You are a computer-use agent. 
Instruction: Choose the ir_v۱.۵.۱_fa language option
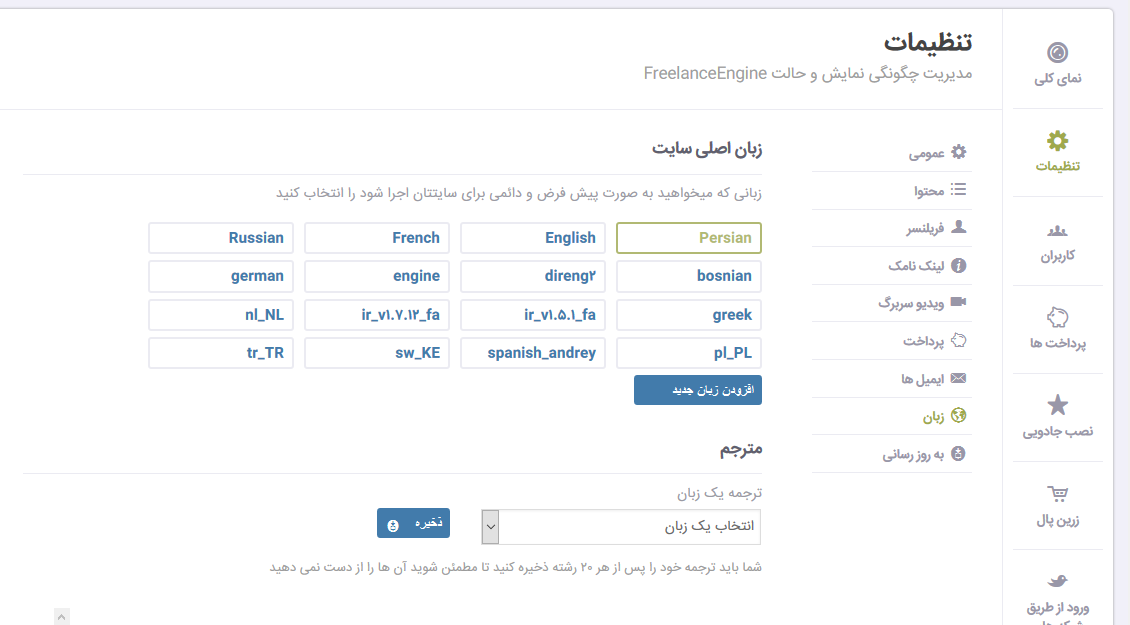(x=533, y=315)
